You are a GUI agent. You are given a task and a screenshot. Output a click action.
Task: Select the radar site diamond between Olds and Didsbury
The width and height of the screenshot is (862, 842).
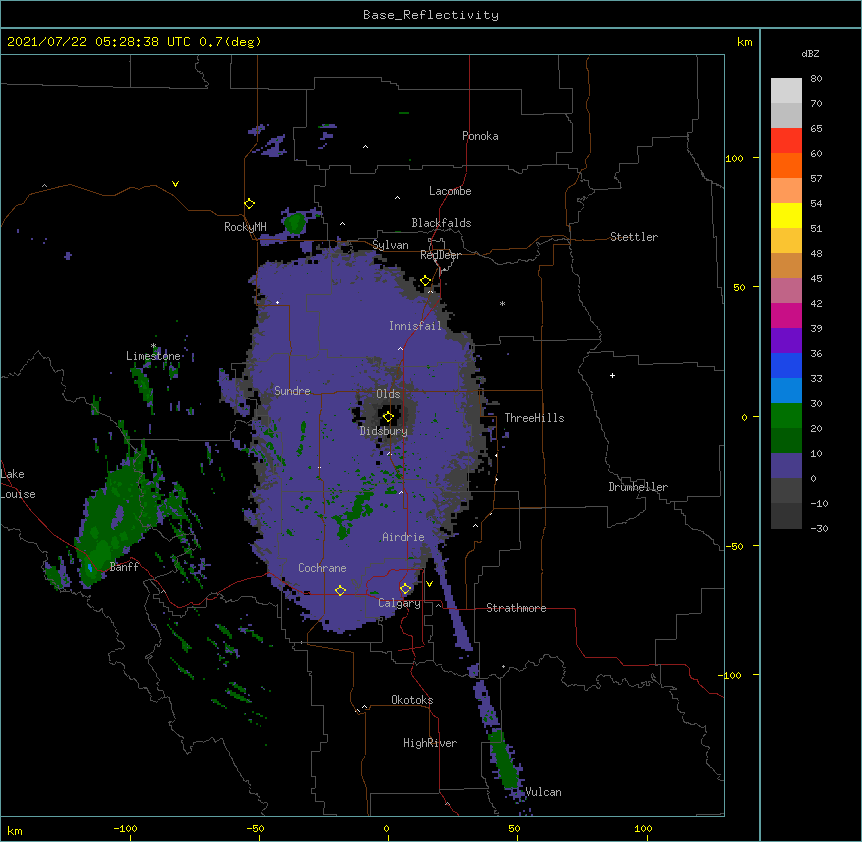pyautogui.click(x=388, y=417)
